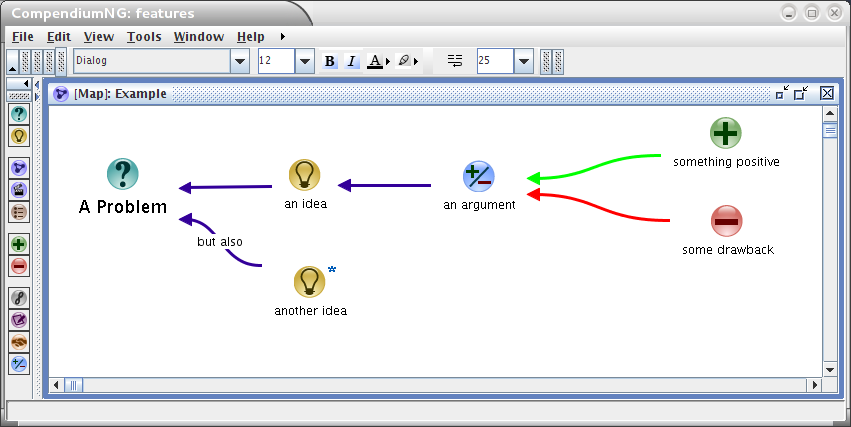This screenshot has height=427, width=851.
Task: Click the 'some drawback' minus node
Action: click(x=726, y=221)
